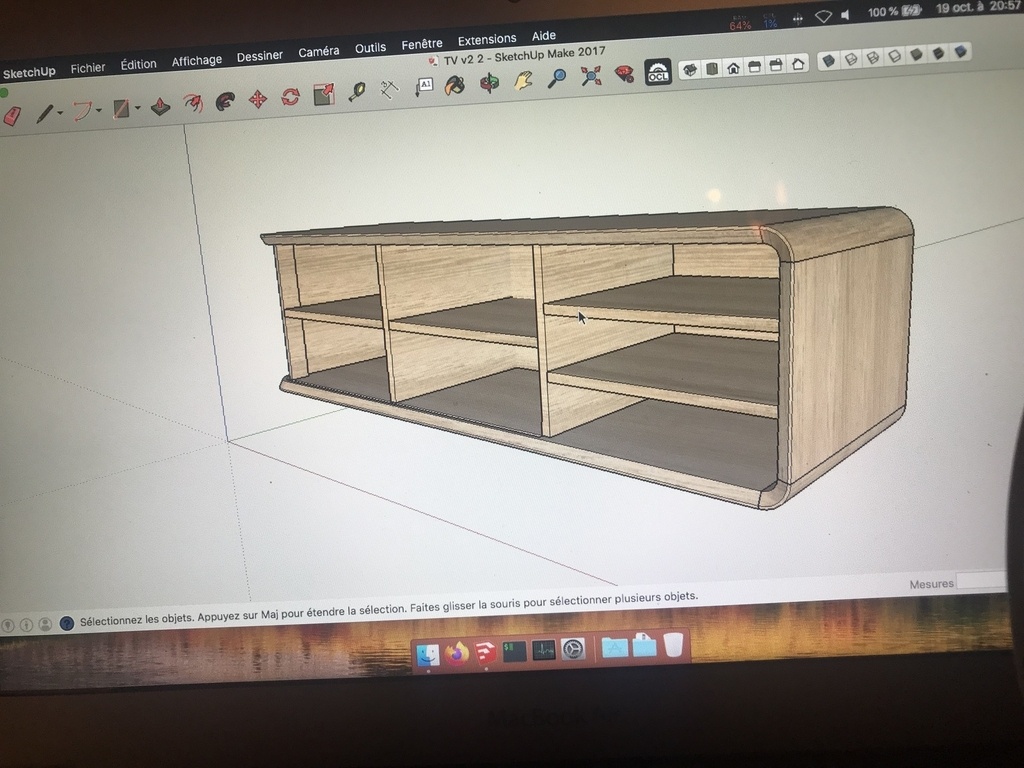Viewport: 1024px width, 768px height.
Task: Open the Dessiner menu
Action: click(x=260, y=56)
